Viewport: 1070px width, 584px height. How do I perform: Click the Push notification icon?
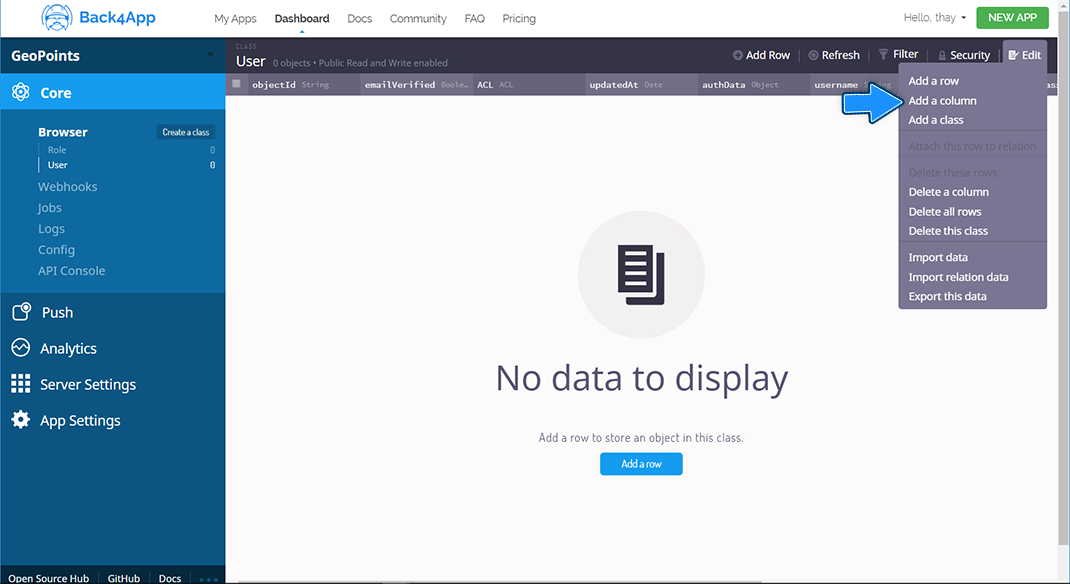click(21, 312)
